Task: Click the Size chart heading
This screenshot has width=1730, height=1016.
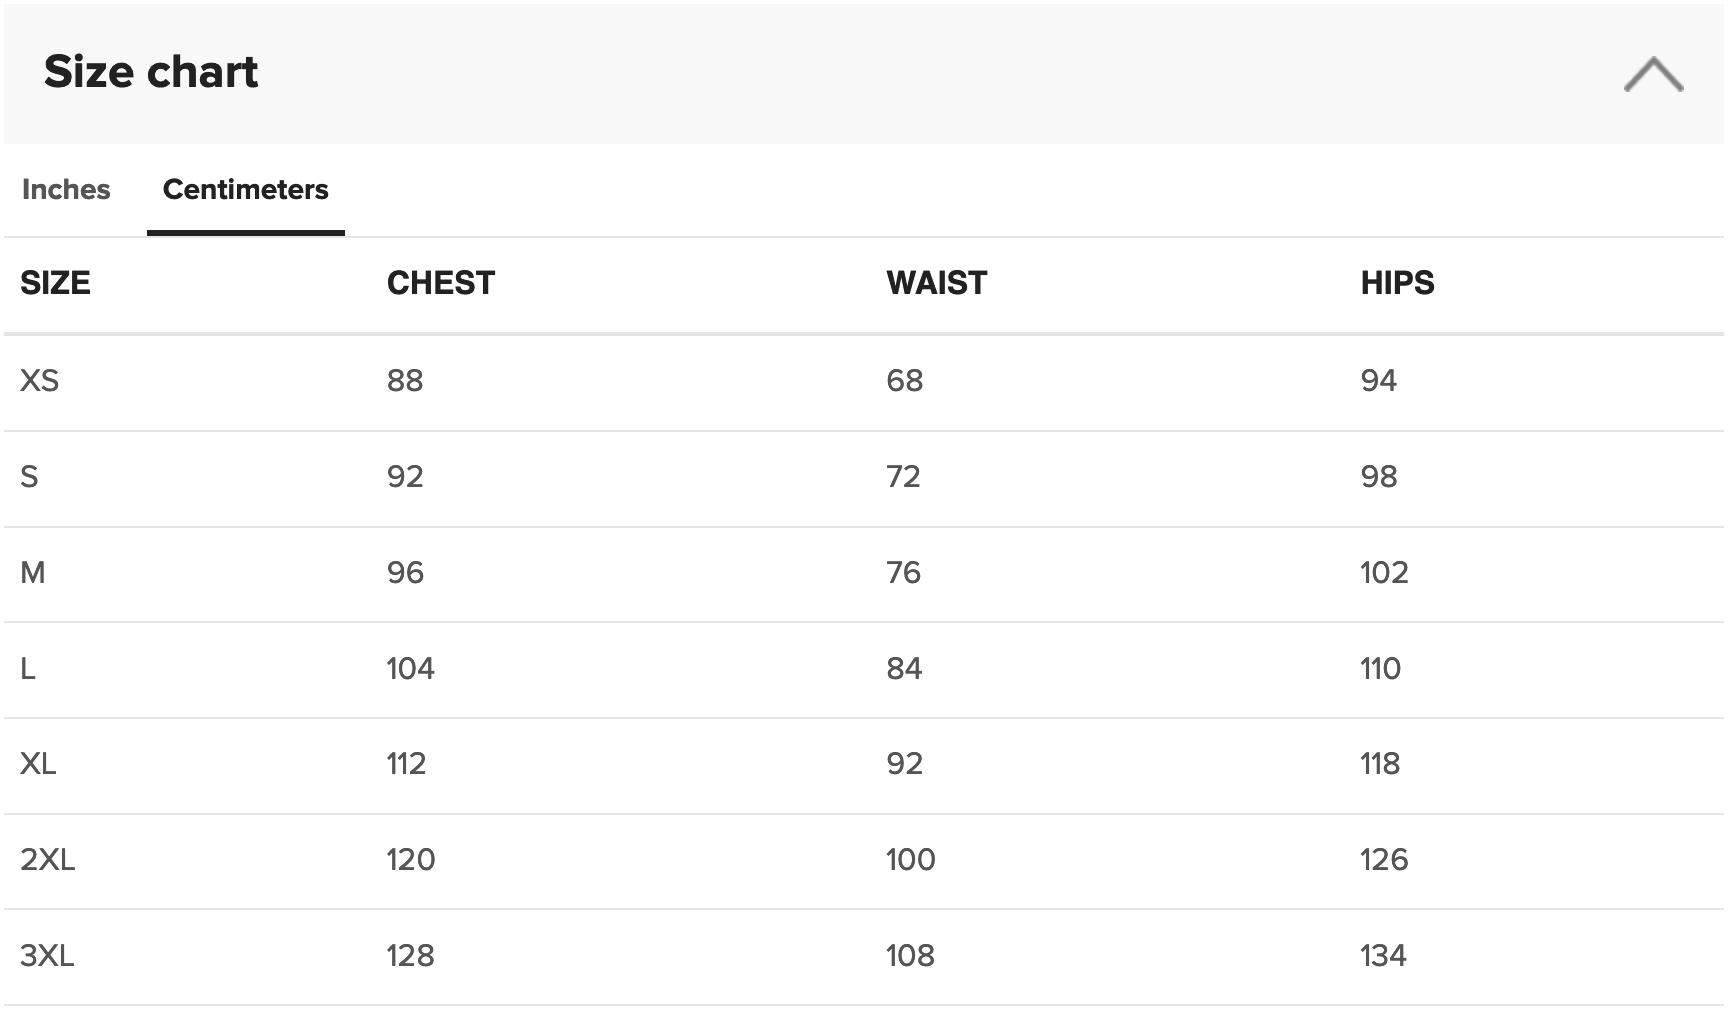Action: coord(151,72)
